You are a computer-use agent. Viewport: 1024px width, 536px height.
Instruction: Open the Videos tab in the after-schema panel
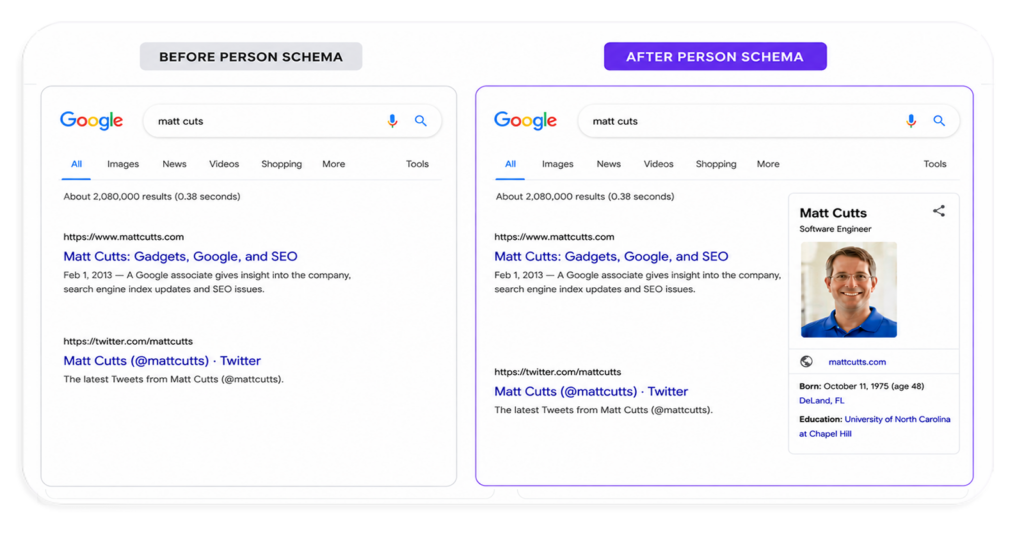658,164
